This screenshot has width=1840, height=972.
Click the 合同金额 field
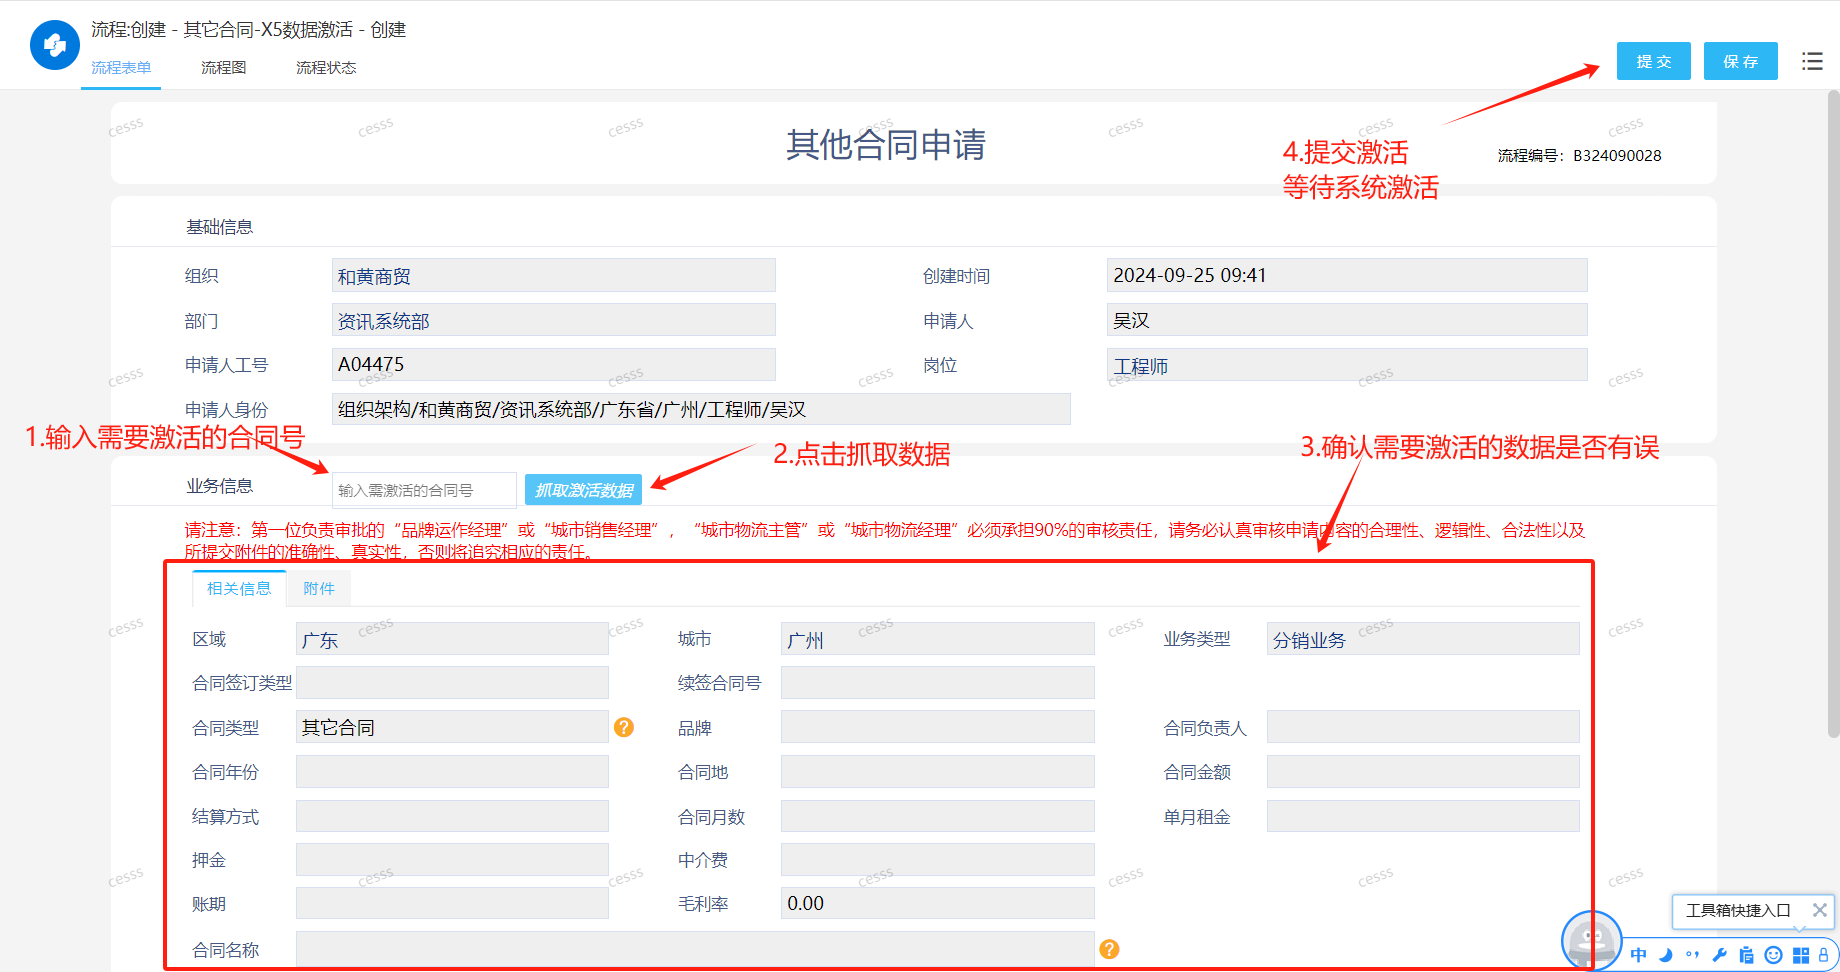tap(1423, 771)
